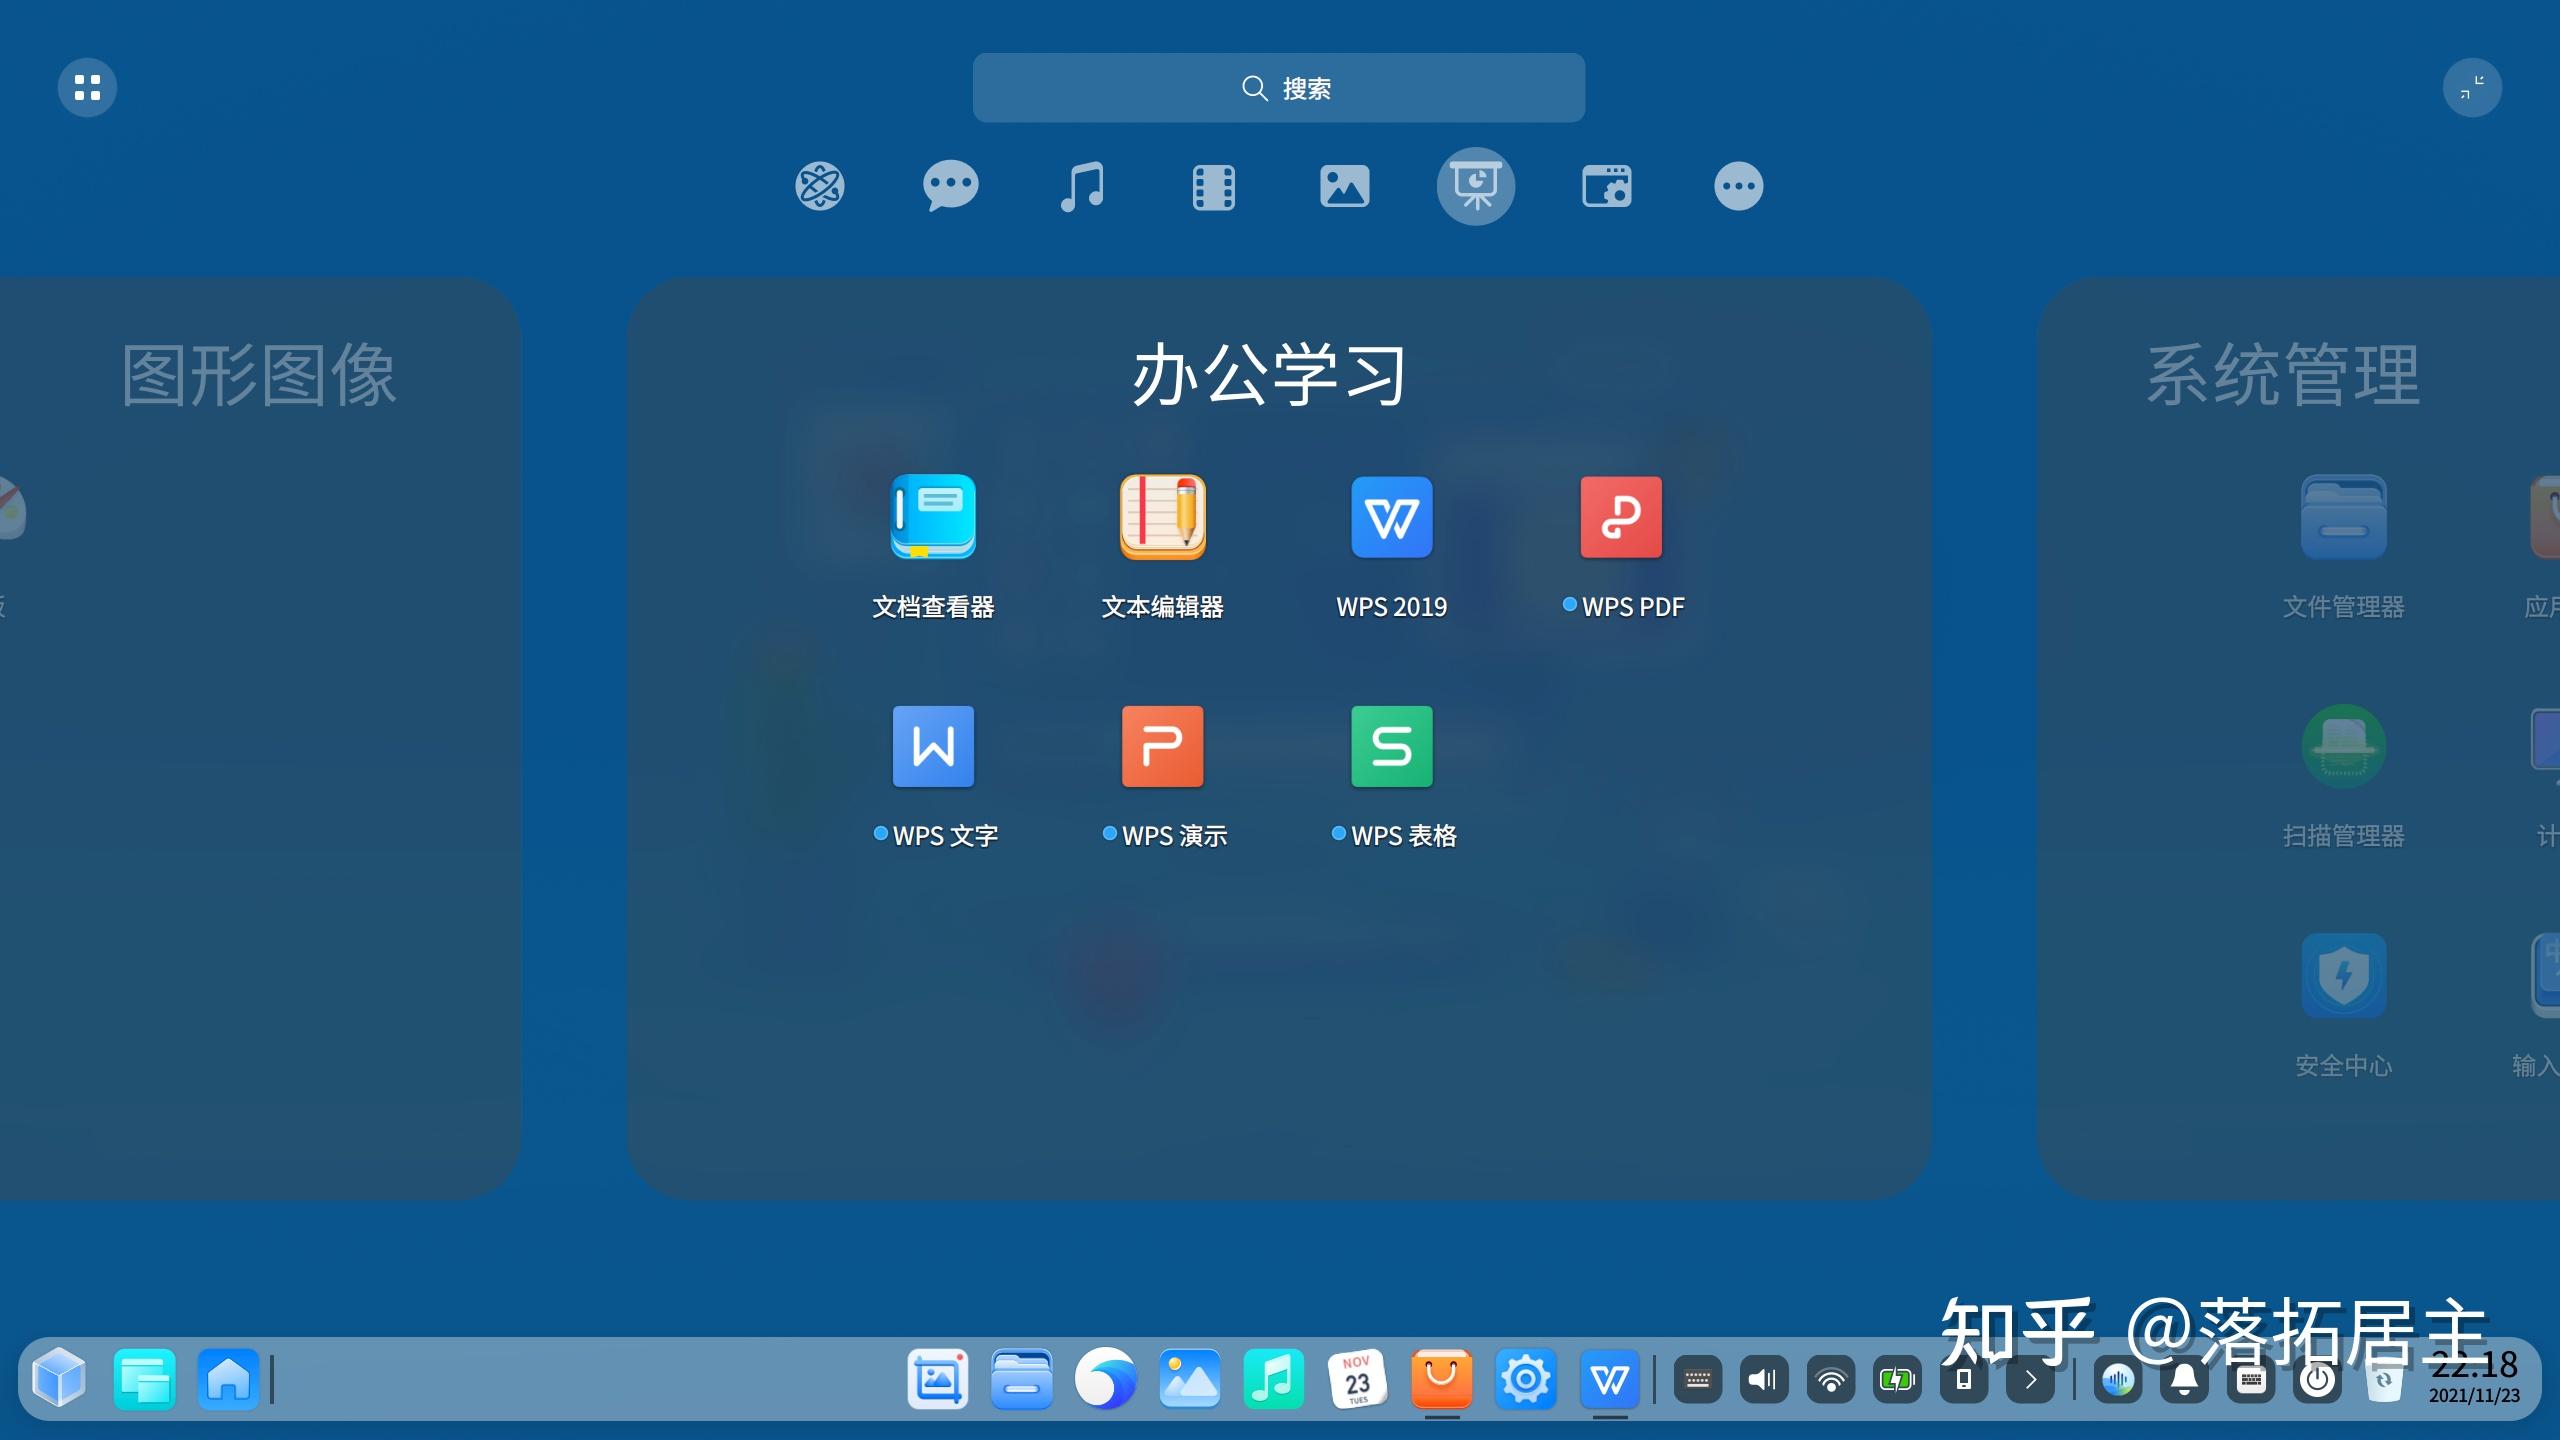Open the WPS 表格 spreadsheet app
Screen dimensions: 2560x1440
tap(1392, 746)
